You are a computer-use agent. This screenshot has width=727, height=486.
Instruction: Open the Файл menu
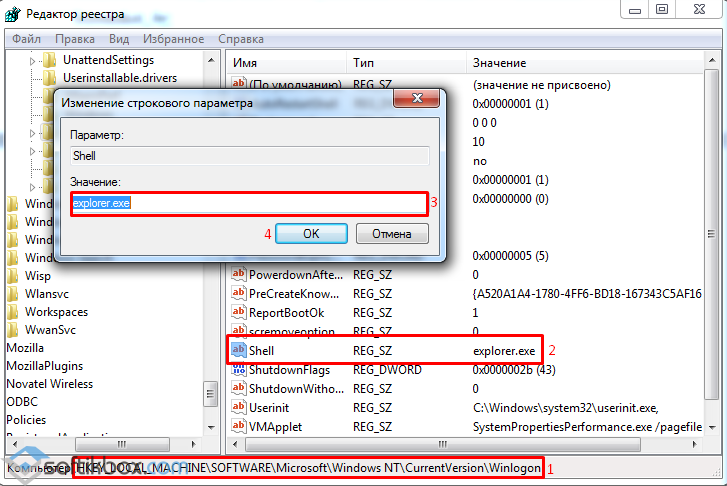pos(27,38)
